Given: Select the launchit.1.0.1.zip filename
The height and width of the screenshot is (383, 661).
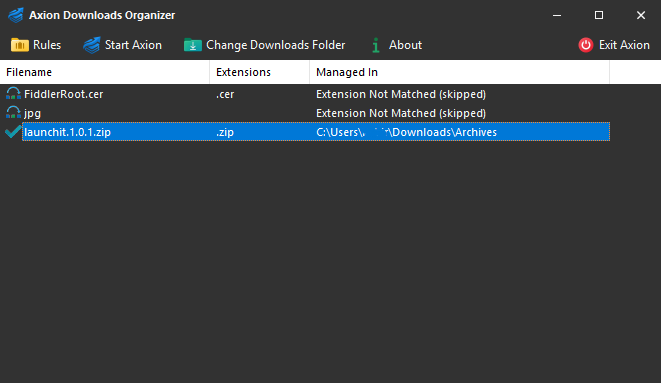Looking at the screenshot, I should point(67,132).
